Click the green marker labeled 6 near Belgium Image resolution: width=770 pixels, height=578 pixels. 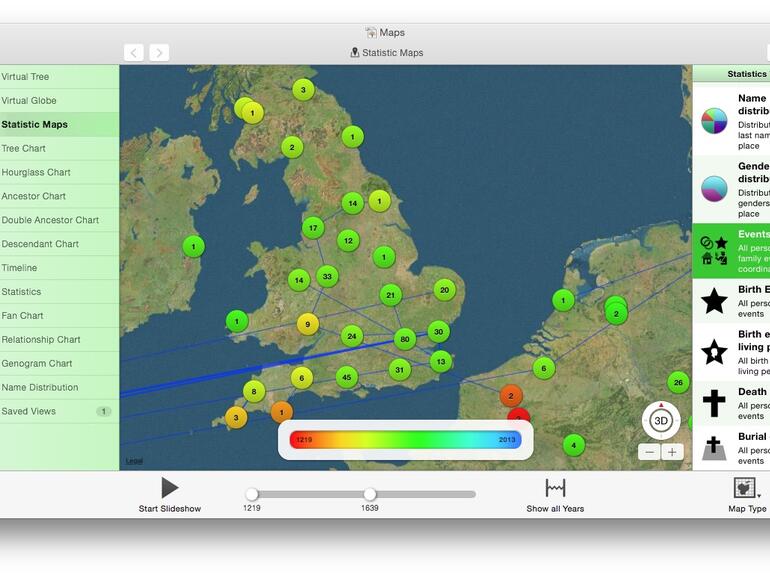(x=544, y=368)
